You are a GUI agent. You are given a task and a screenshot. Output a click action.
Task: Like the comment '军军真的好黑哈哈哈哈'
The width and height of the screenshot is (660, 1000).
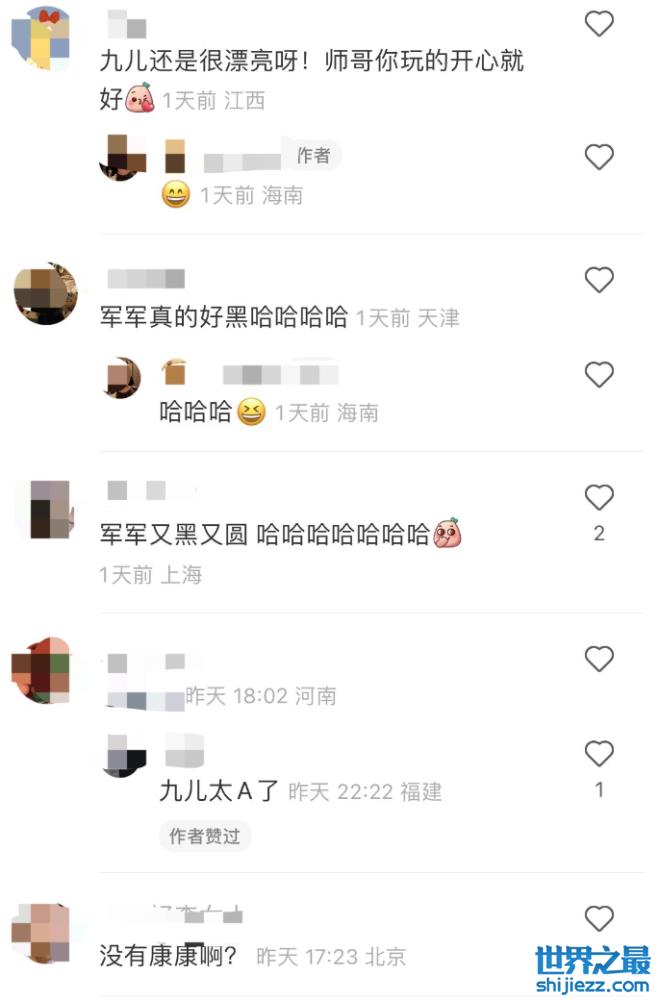pos(599,280)
